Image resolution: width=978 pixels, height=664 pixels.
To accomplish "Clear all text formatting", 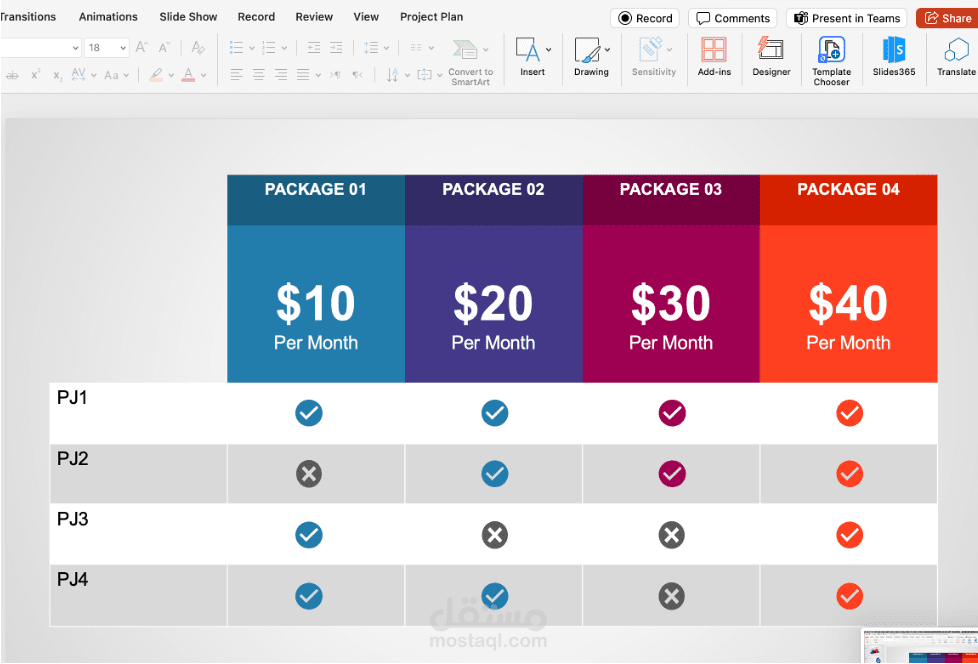I will (198, 47).
